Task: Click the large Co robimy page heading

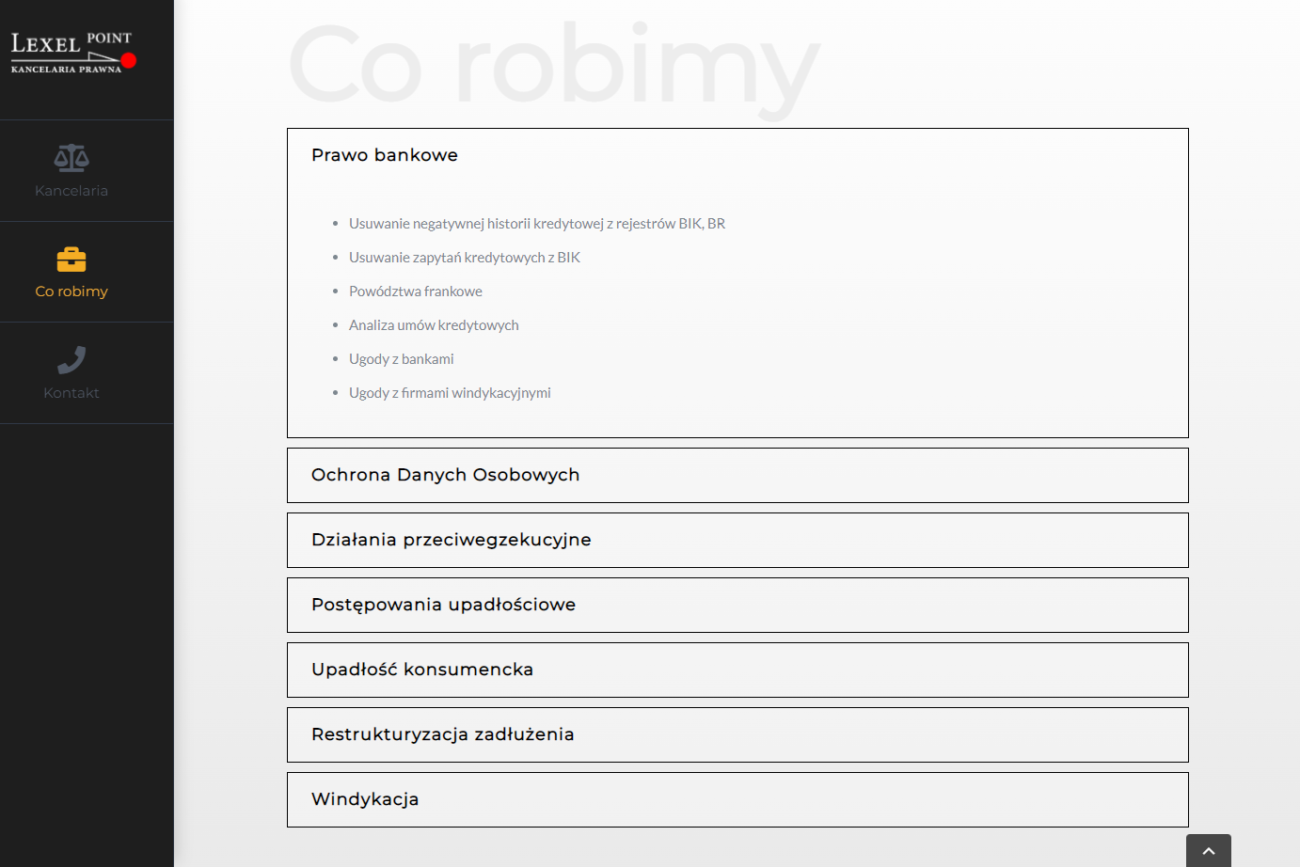Action: pyautogui.click(x=553, y=65)
